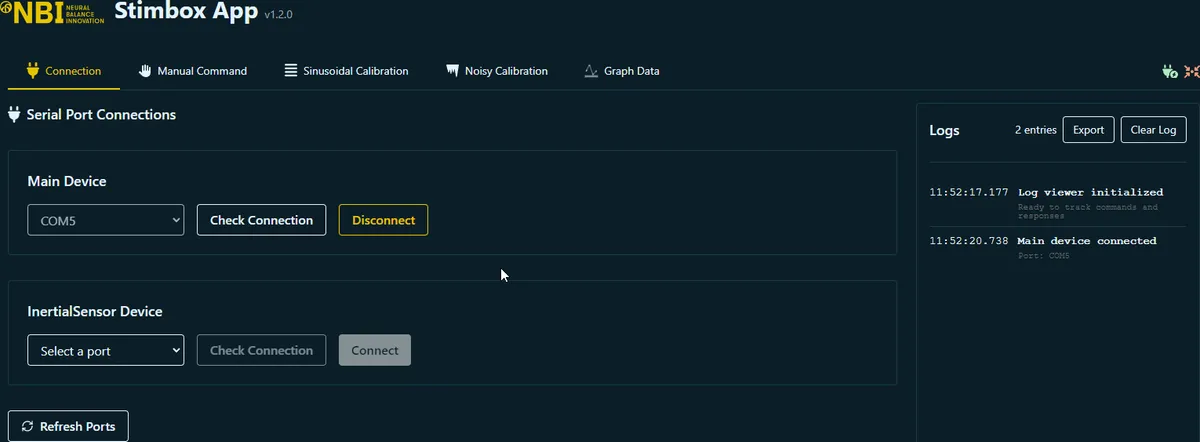Click the plug icon beside Serial Port Connections

tap(14, 115)
